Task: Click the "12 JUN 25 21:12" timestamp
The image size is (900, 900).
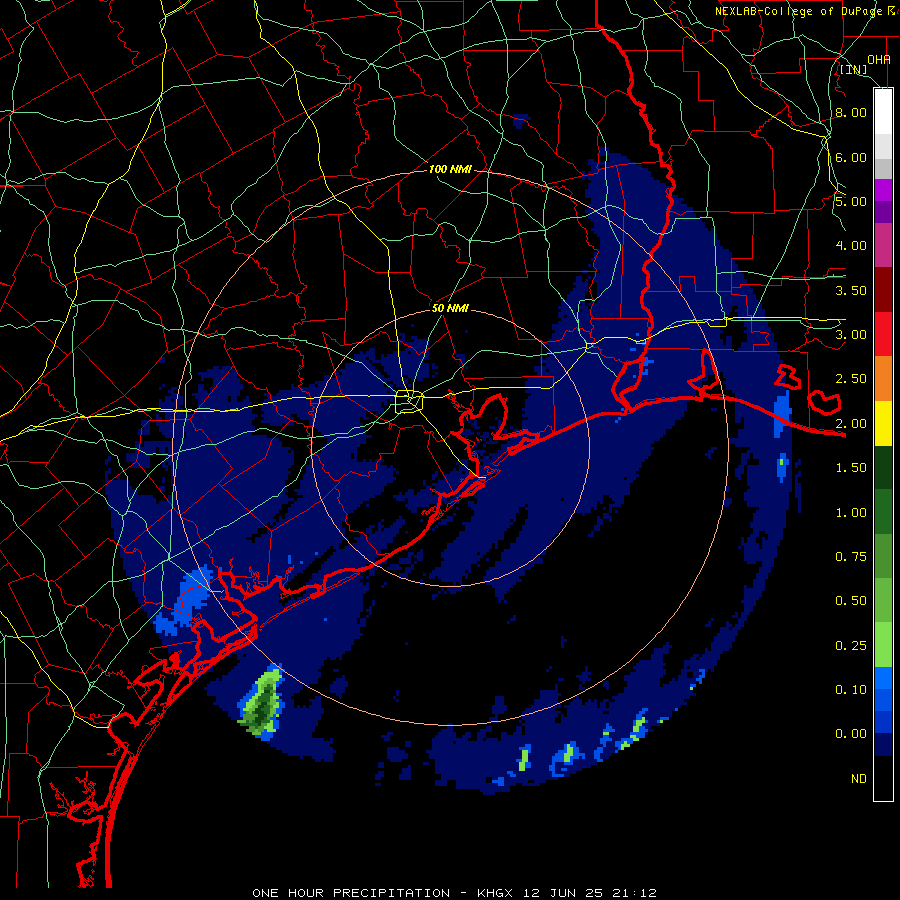Action: pyautogui.click(x=590, y=893)
